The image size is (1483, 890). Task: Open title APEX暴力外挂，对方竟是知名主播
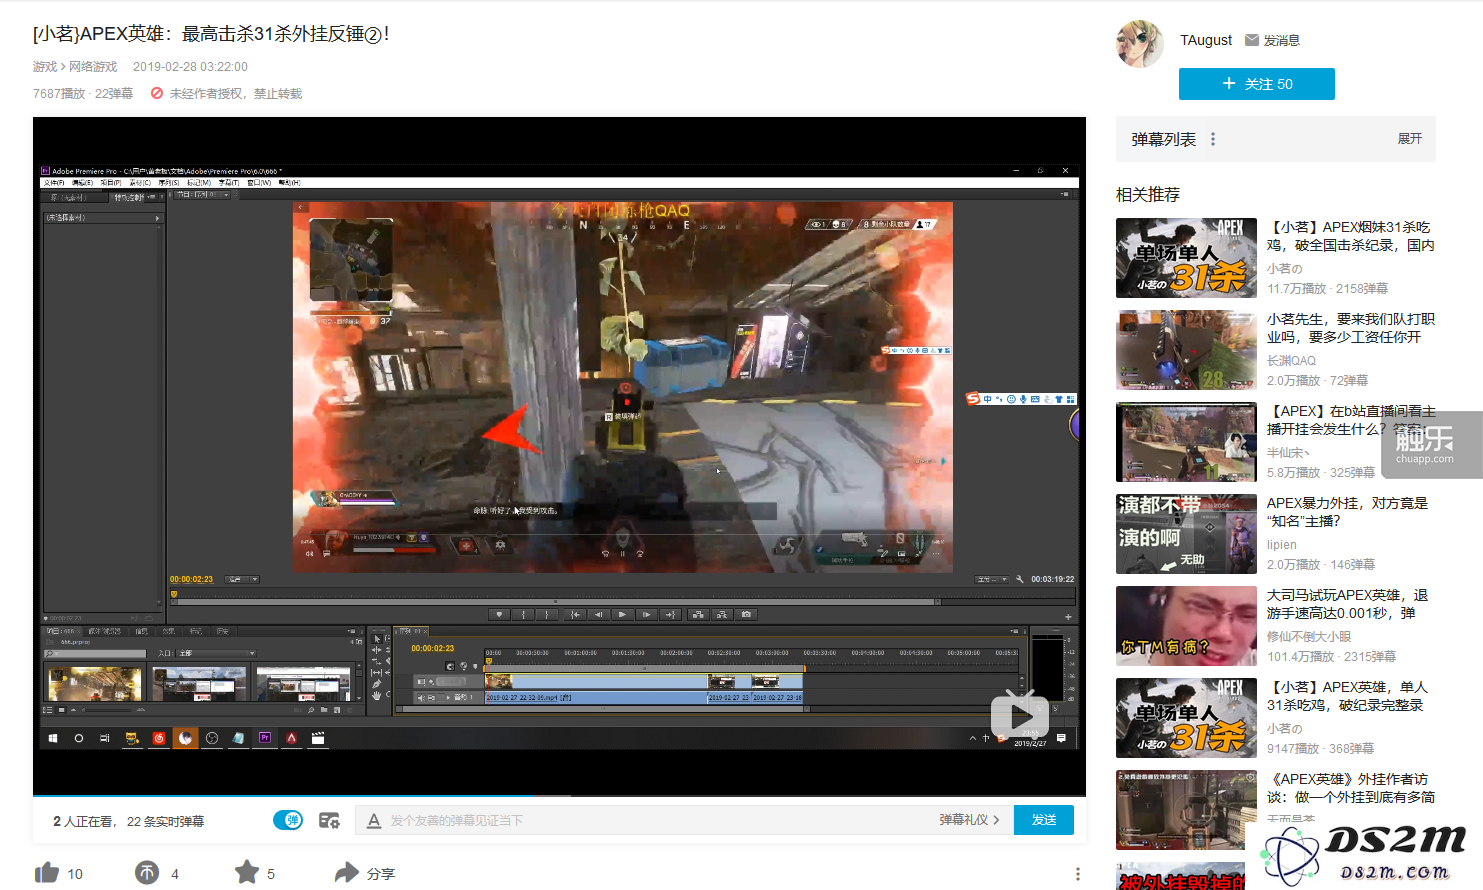[1347, 512]
